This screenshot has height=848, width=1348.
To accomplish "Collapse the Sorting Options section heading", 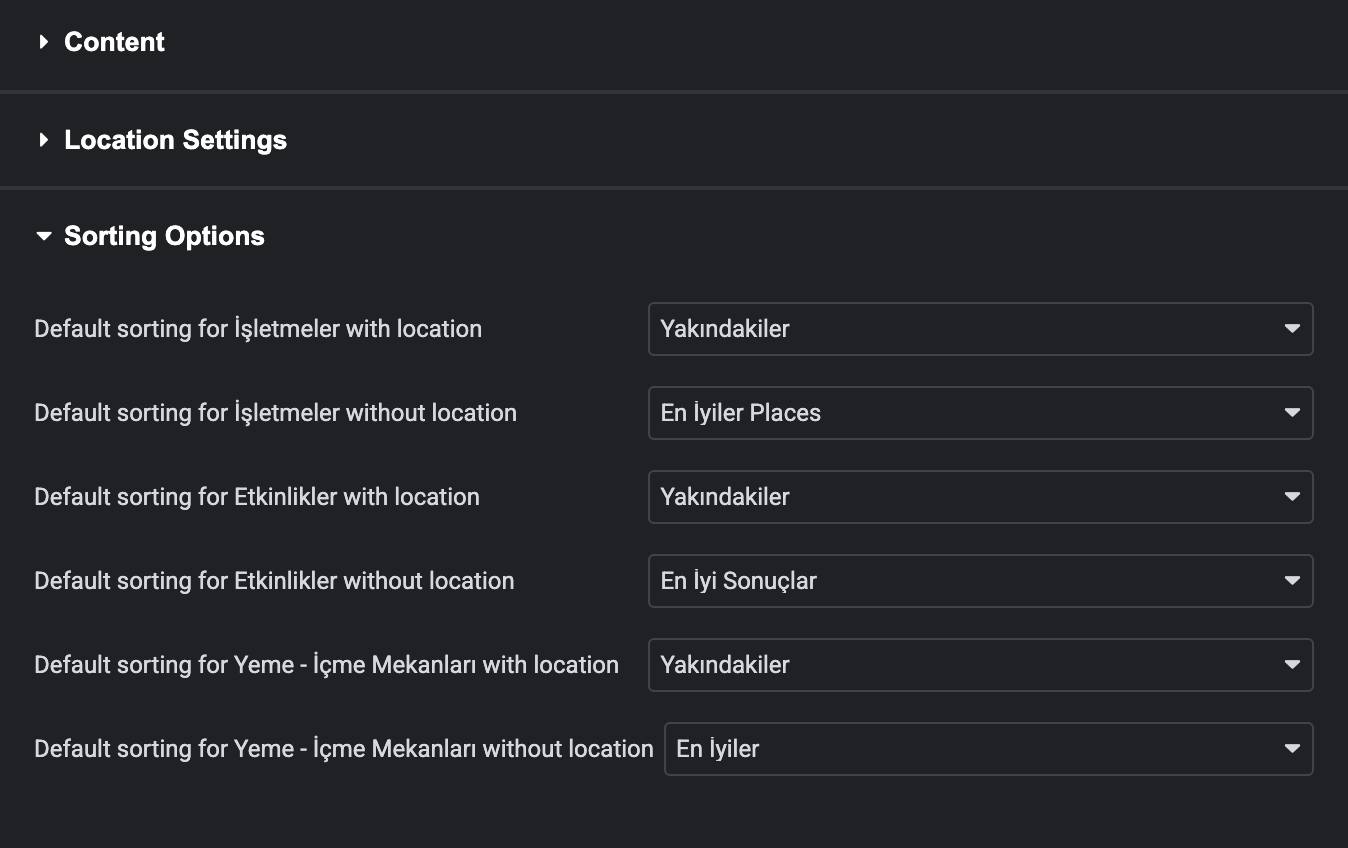I will 164,237.
